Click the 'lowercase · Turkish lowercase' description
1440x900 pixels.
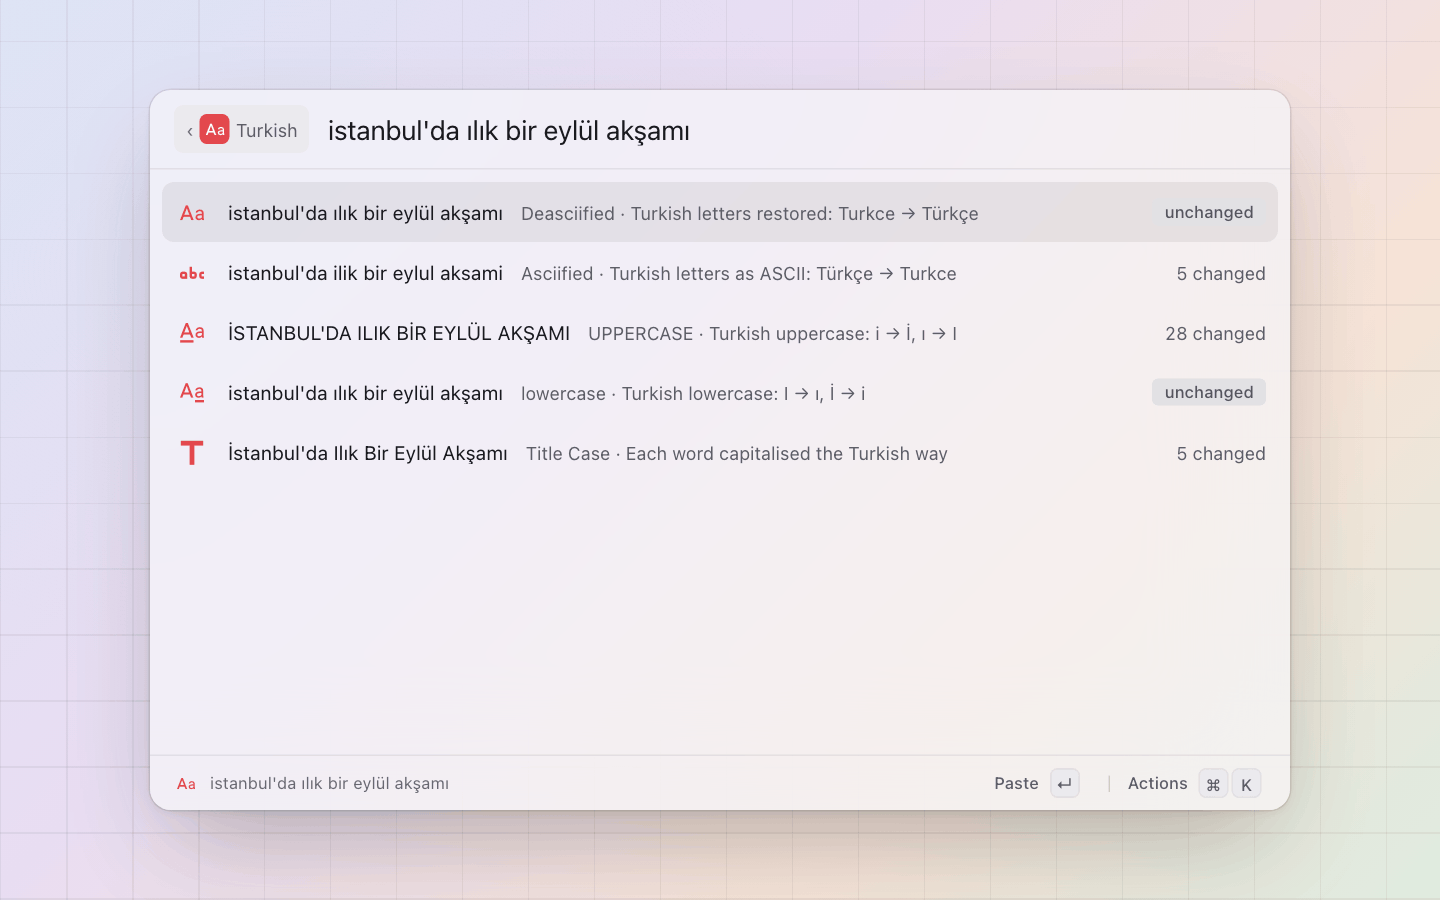pos(693,394)
